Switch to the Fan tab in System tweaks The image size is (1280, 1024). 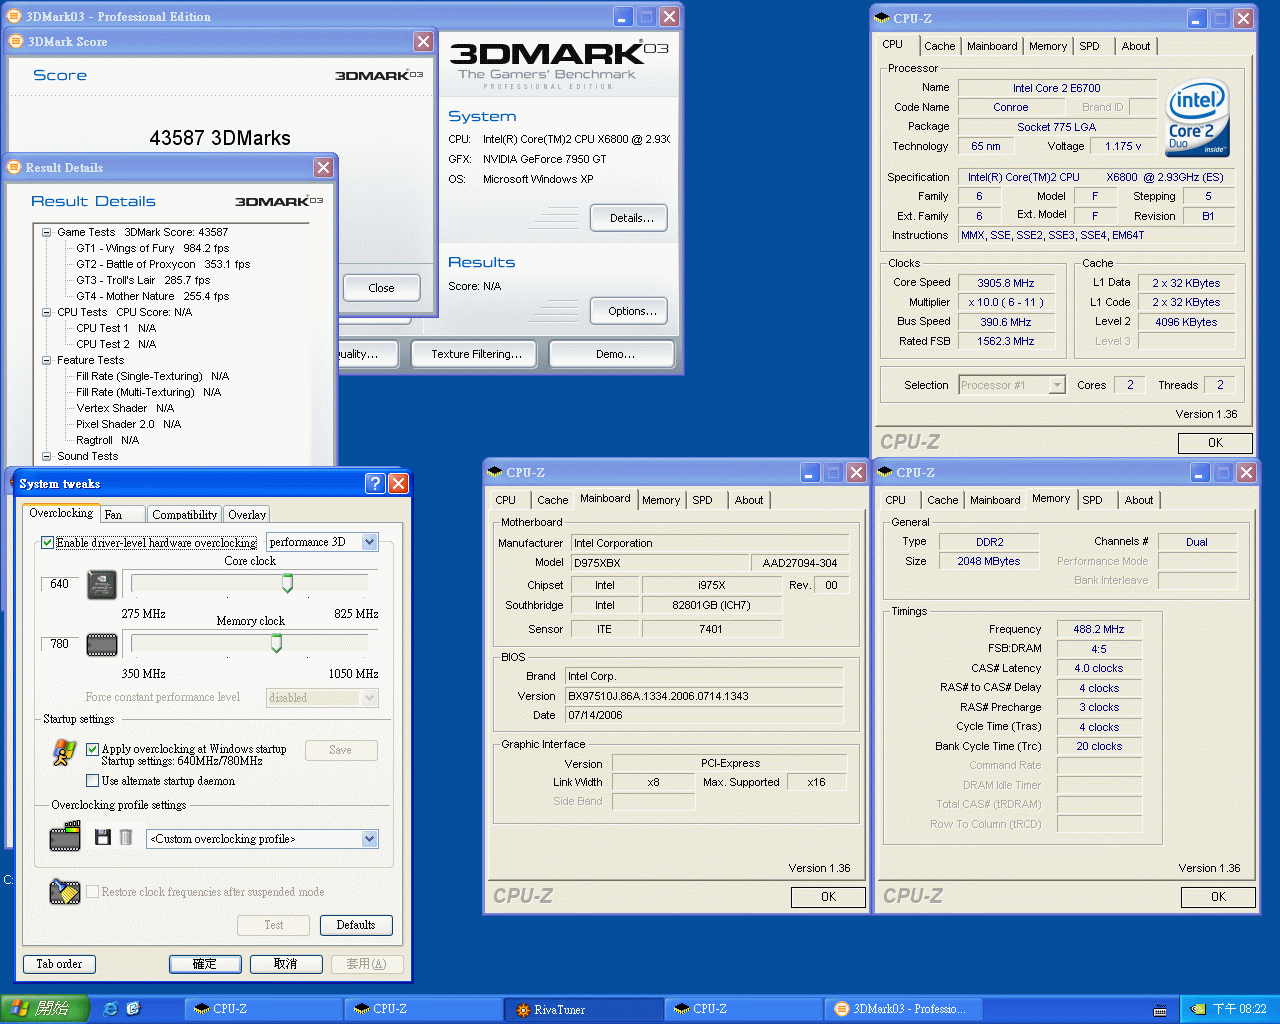(x=122, y=515)
